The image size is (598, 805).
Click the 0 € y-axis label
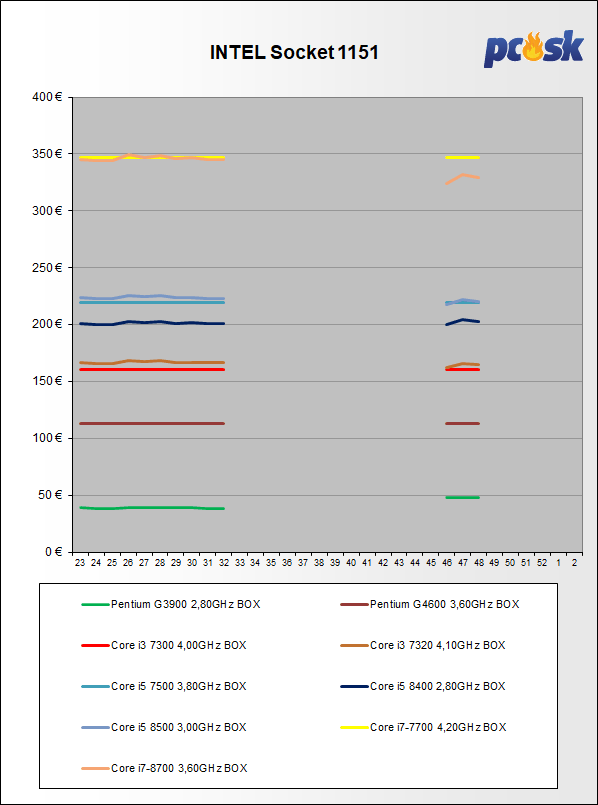click(54, 552)
